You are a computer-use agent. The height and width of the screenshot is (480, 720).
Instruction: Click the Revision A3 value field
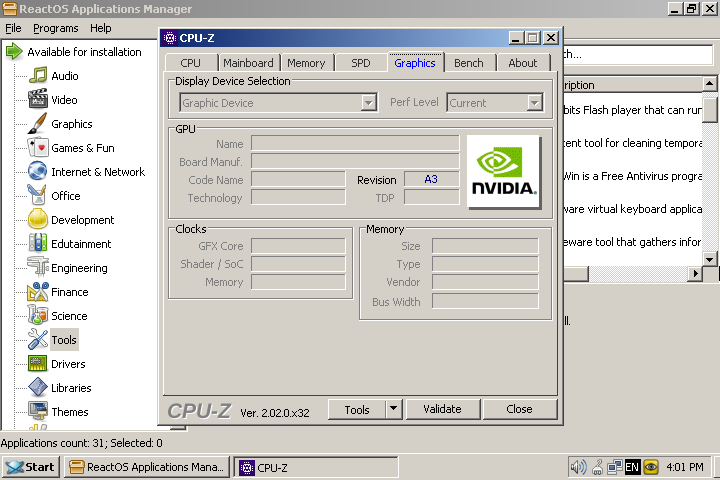point(432,179)
